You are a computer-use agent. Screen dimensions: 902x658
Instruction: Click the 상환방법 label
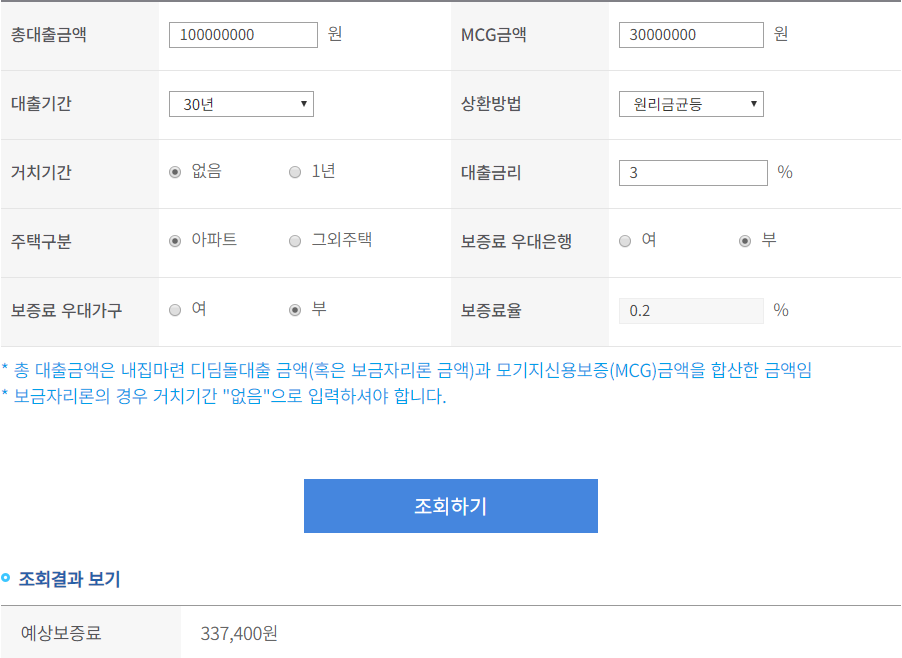pos(491,104)
